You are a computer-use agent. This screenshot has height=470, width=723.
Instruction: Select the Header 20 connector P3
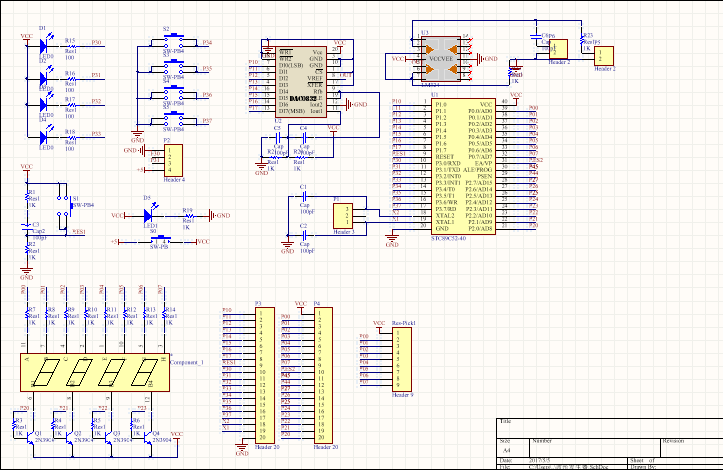click(x=265, y=375)
